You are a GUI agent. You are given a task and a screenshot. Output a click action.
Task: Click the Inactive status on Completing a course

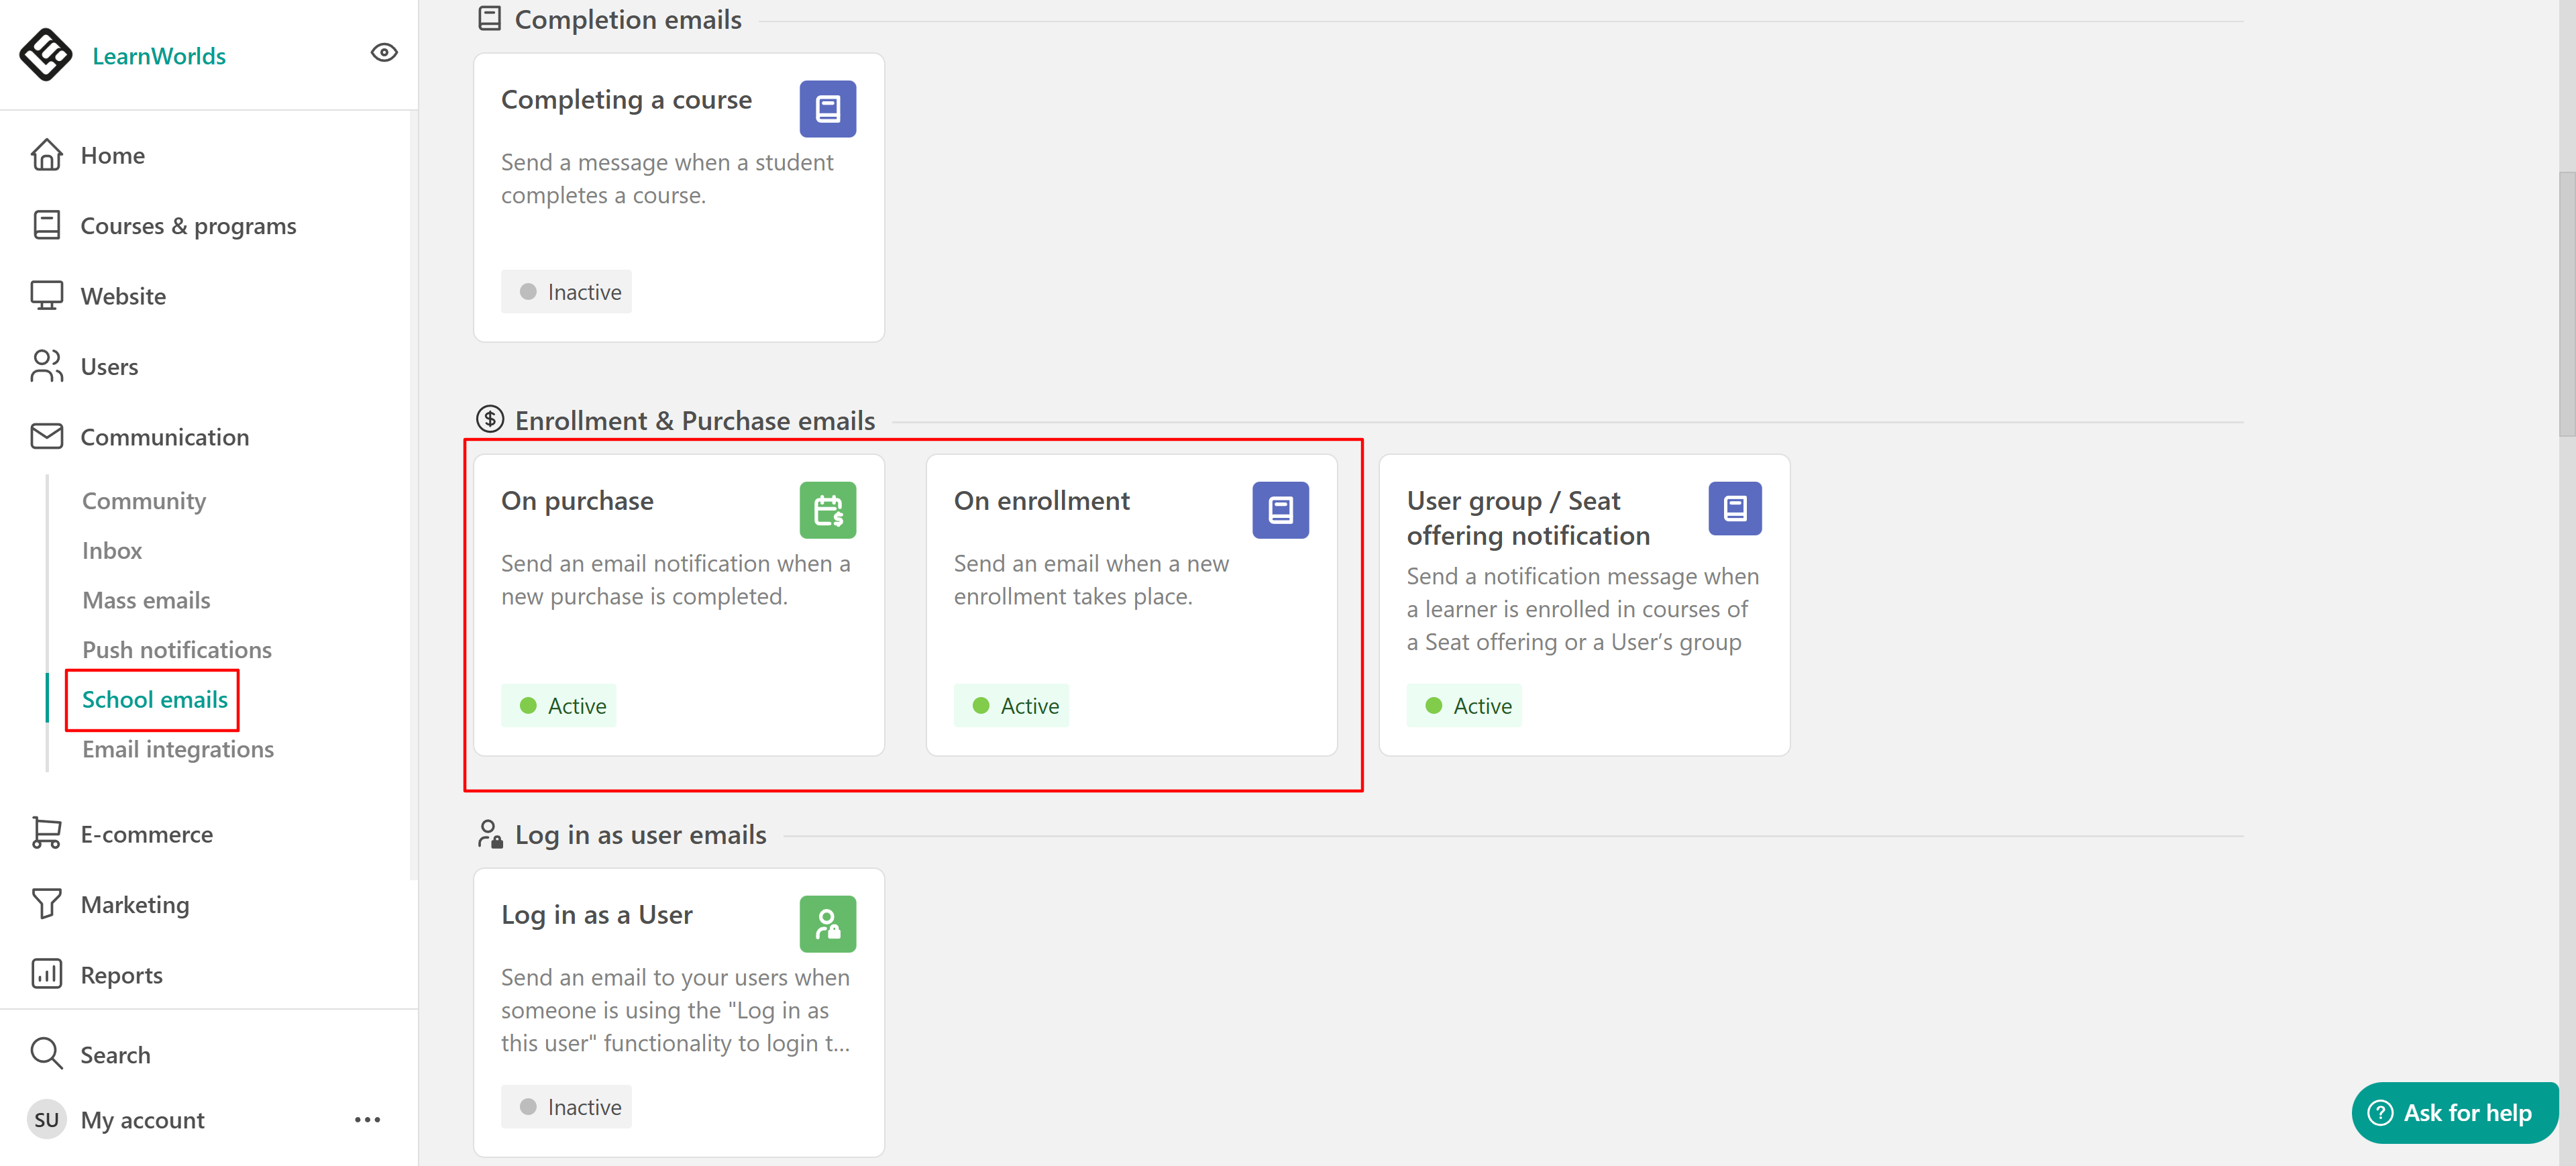point(567,292)
